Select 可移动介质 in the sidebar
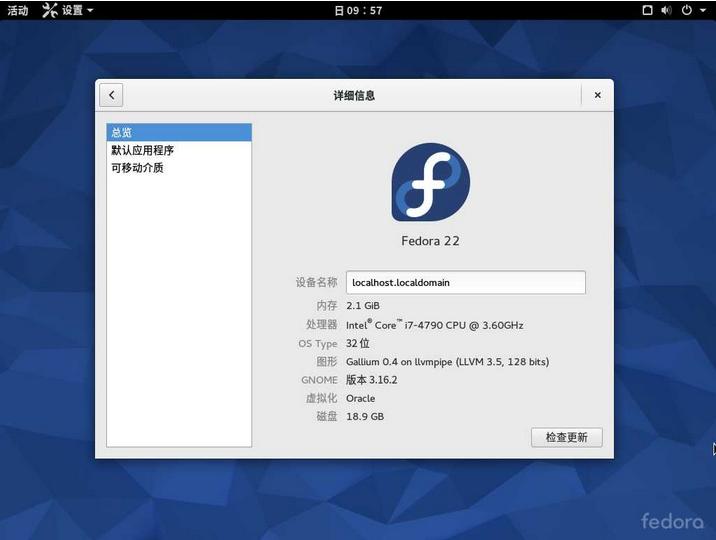The image size is (716, 540). coord(179,168)
